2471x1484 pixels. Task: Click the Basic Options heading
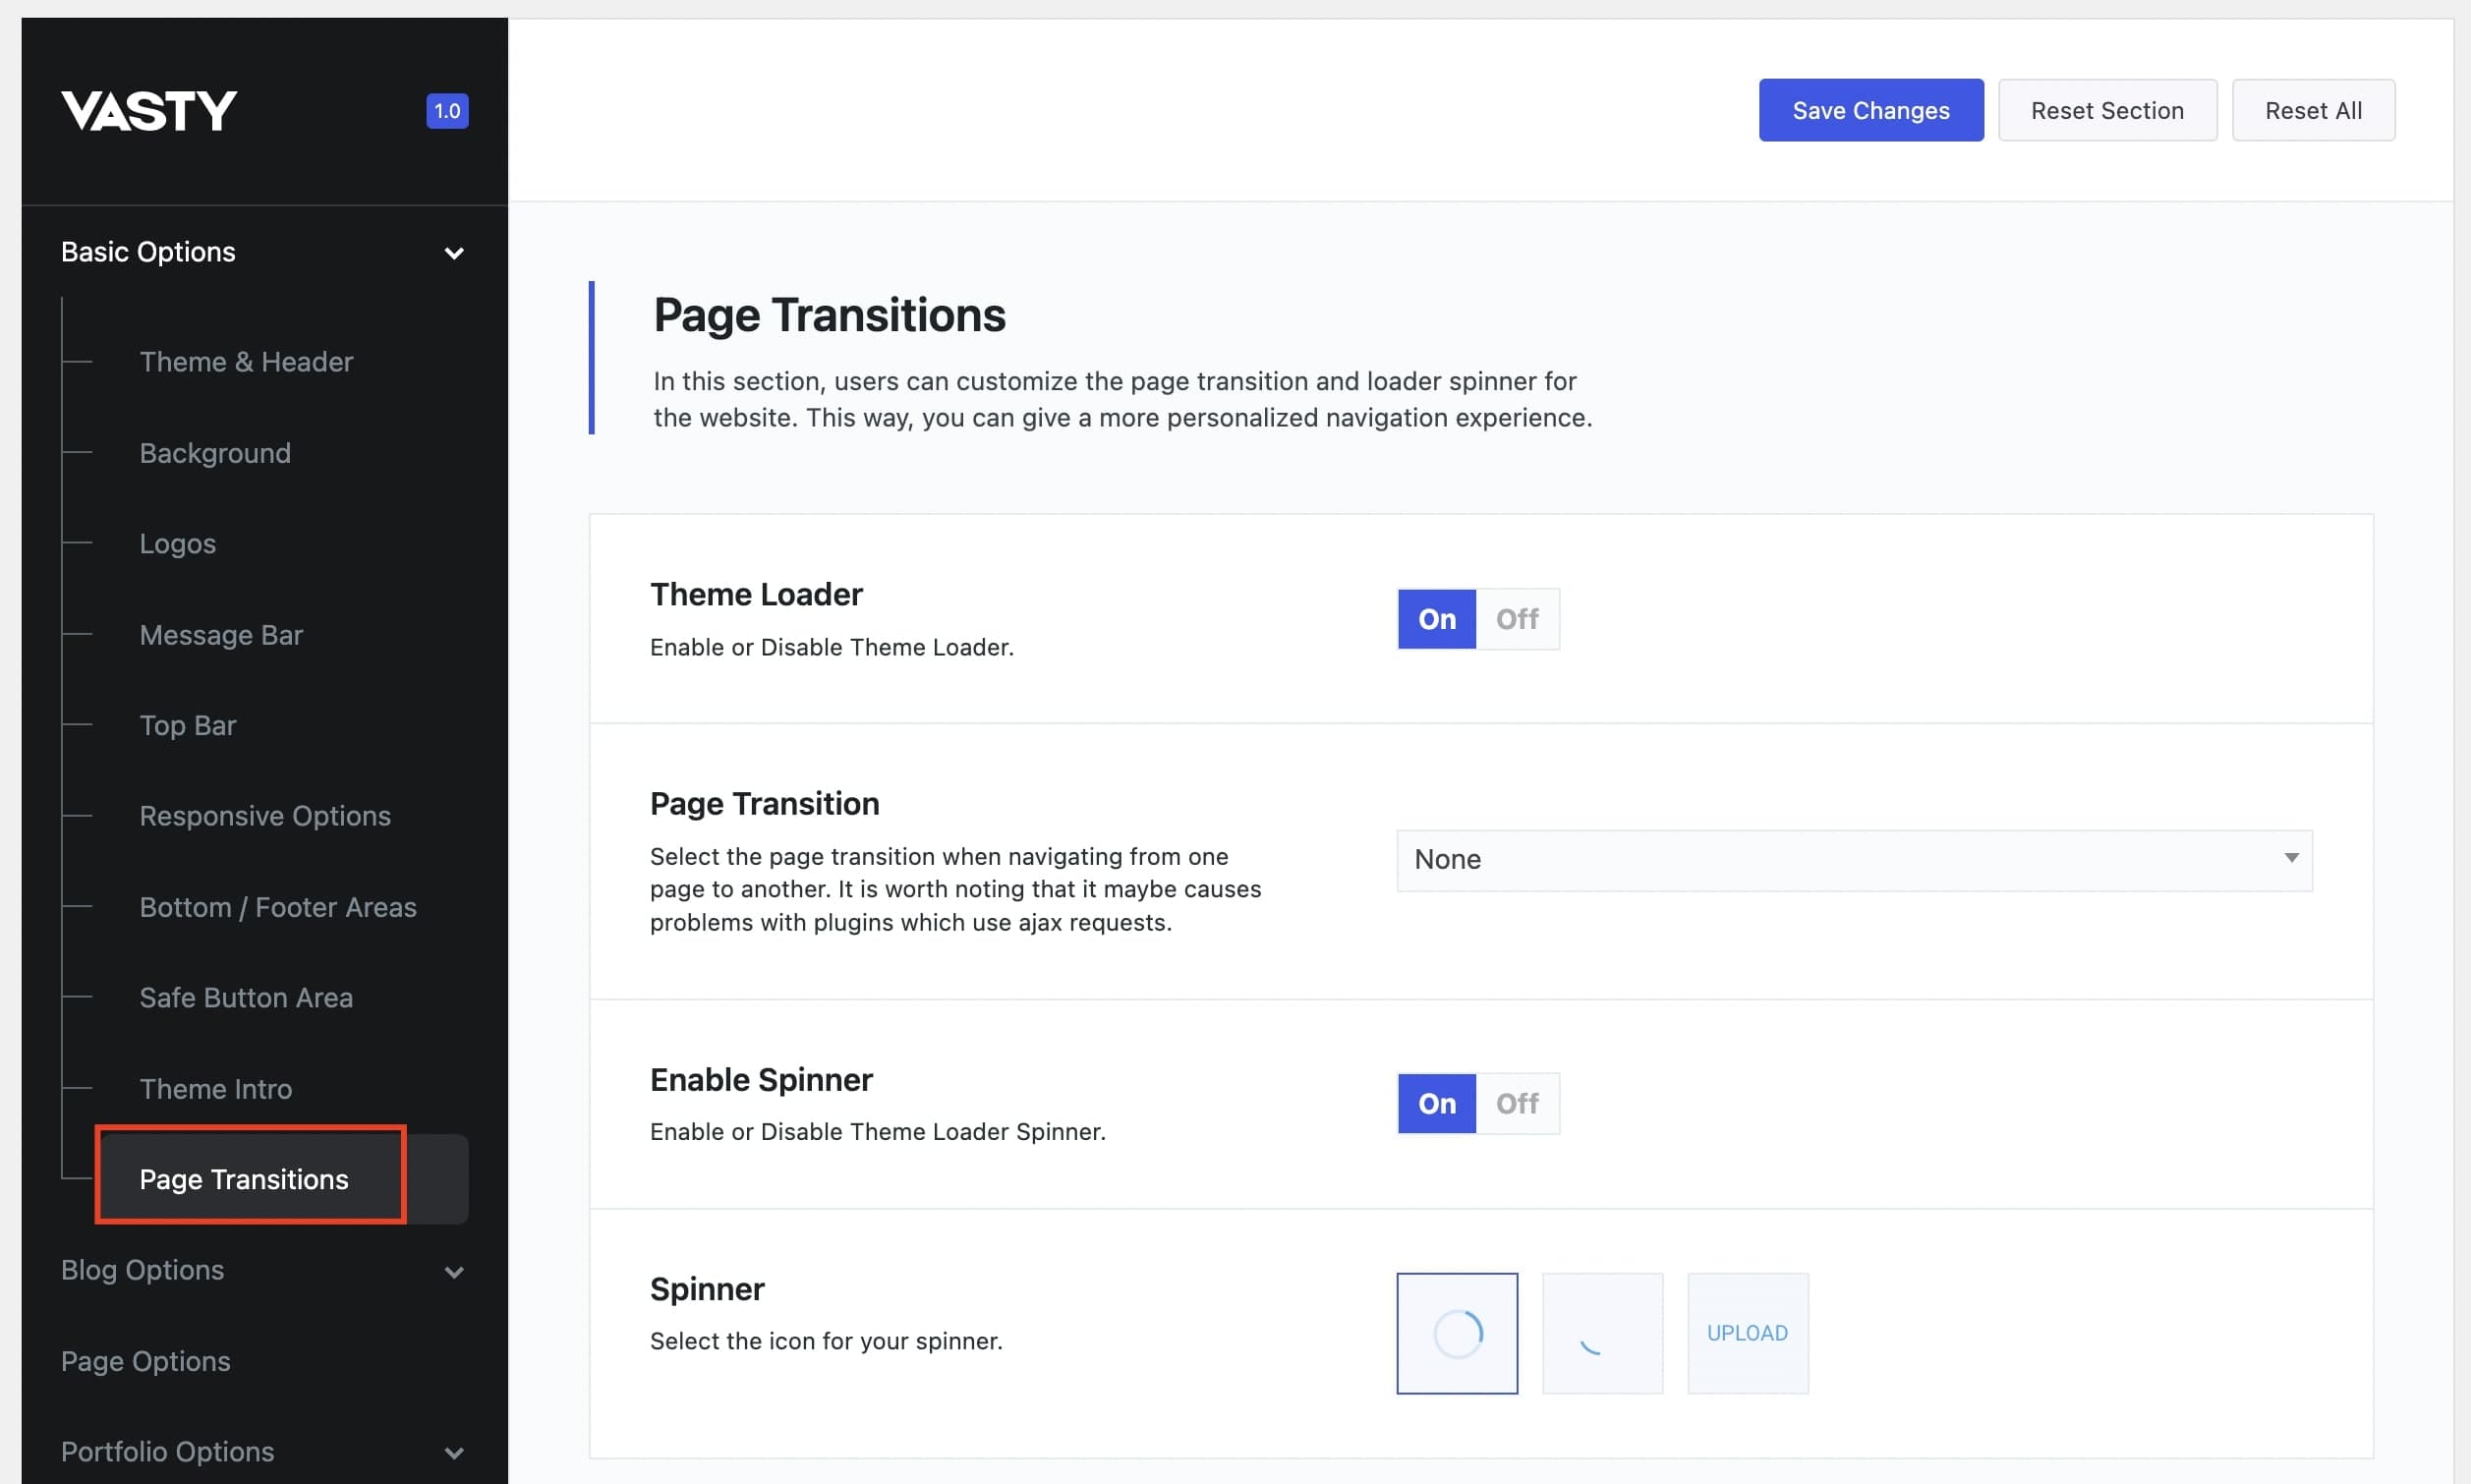coord(148,252)
